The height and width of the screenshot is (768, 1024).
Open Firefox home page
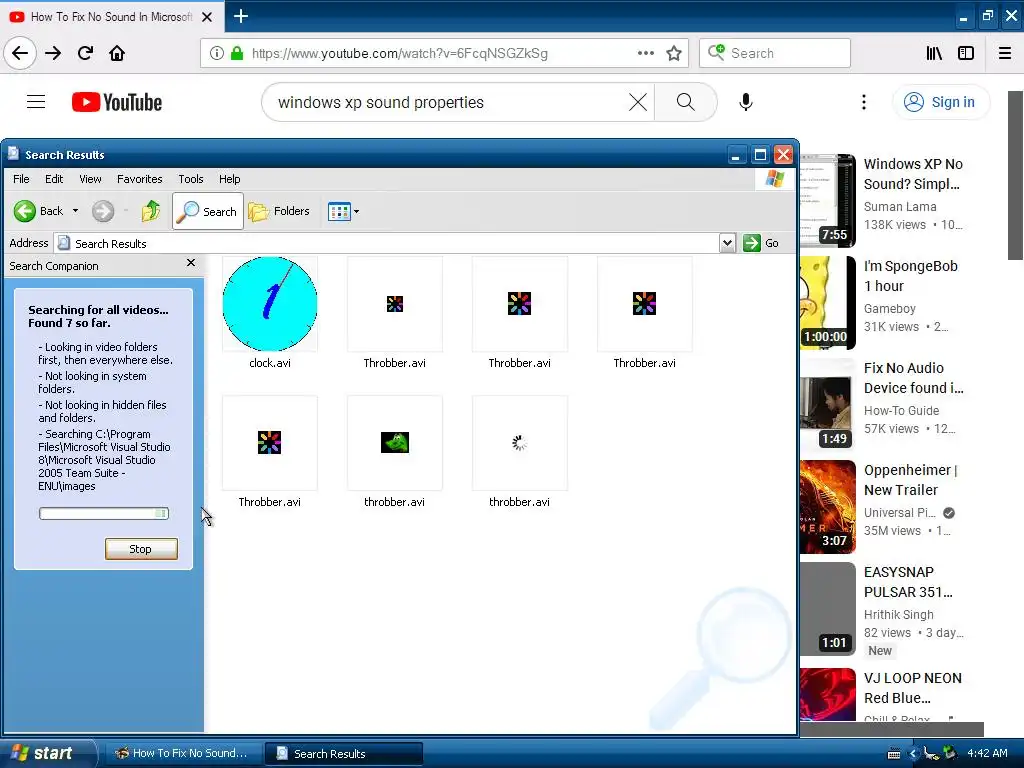117,53
